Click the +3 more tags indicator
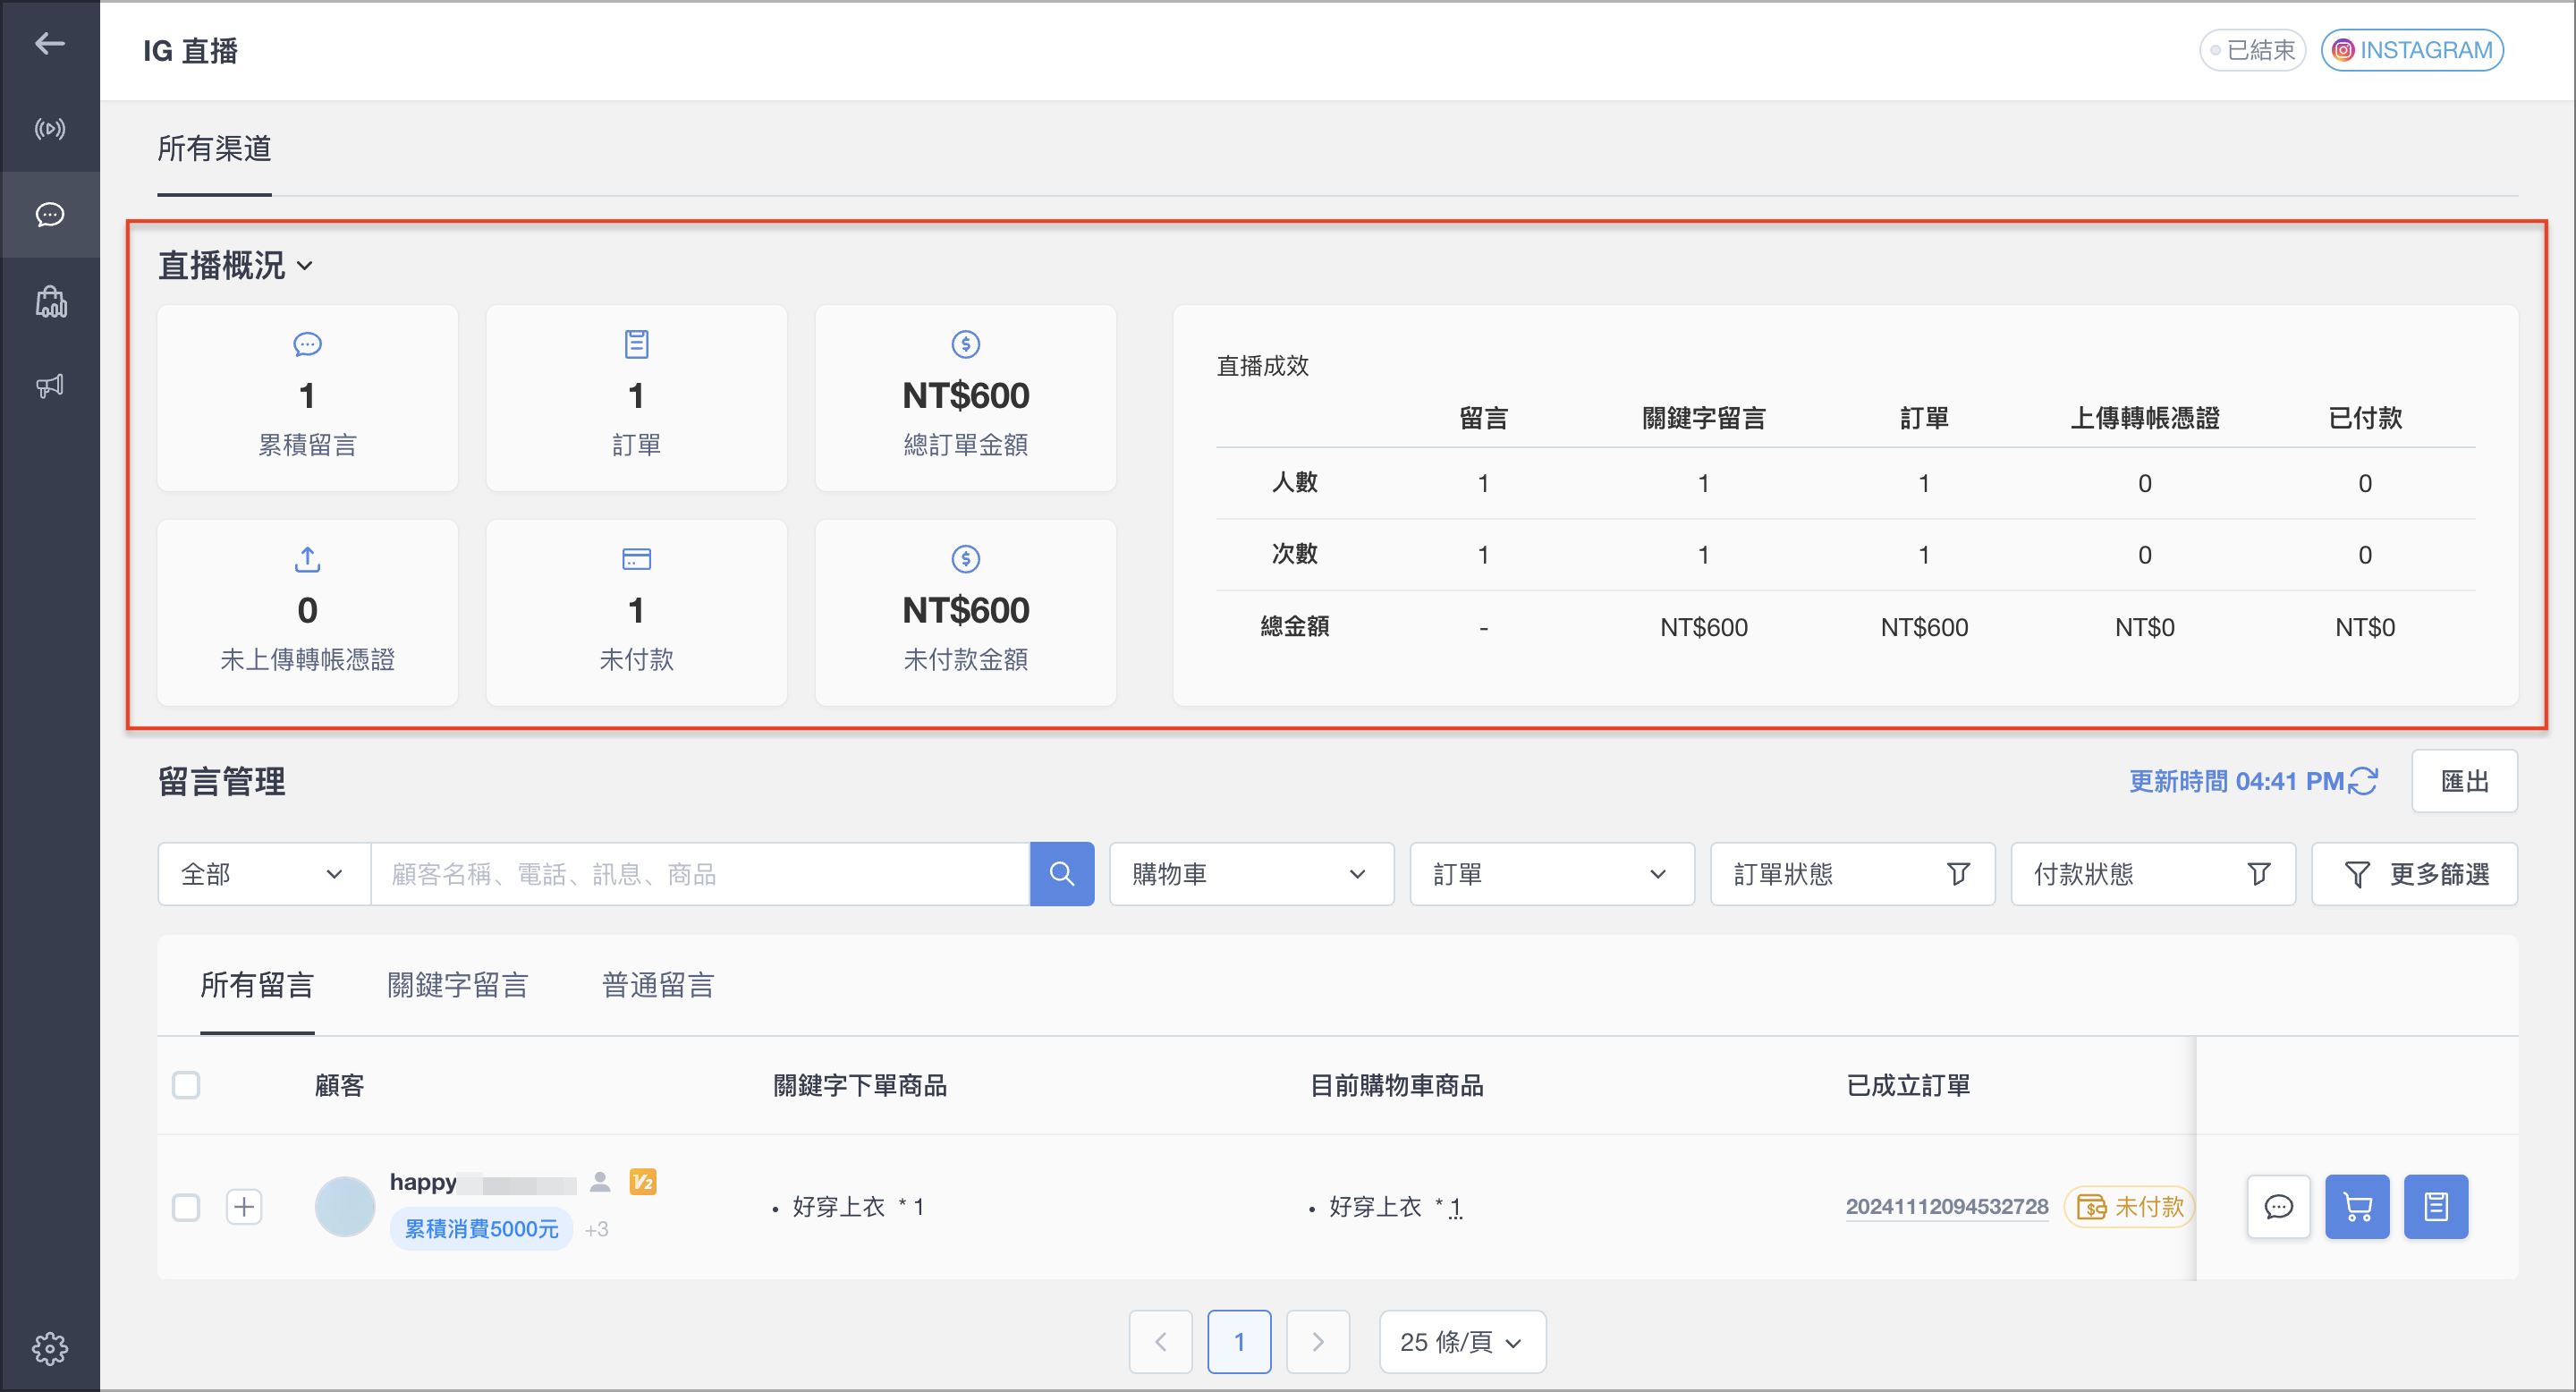Image resolution: width=2576 pixels, height=1392 pixels. (596, 1229)
